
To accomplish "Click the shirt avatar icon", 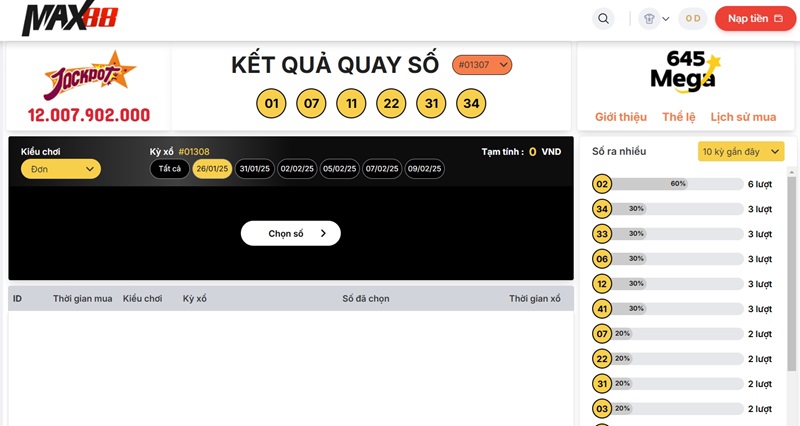I will pos(649,19).
